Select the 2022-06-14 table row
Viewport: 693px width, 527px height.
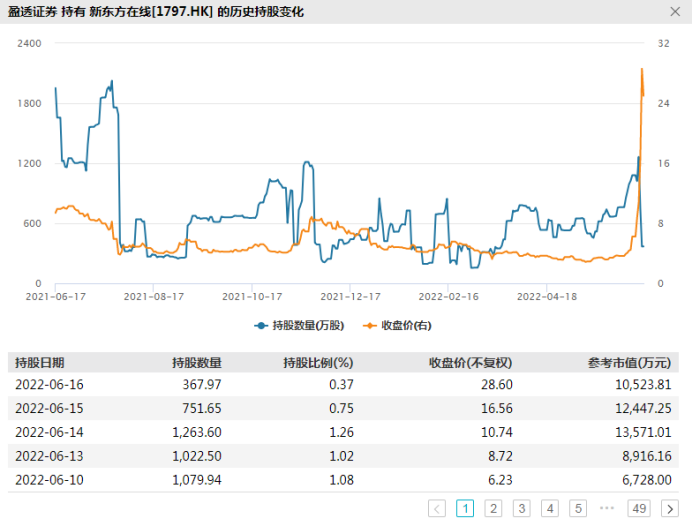(346, 432)
